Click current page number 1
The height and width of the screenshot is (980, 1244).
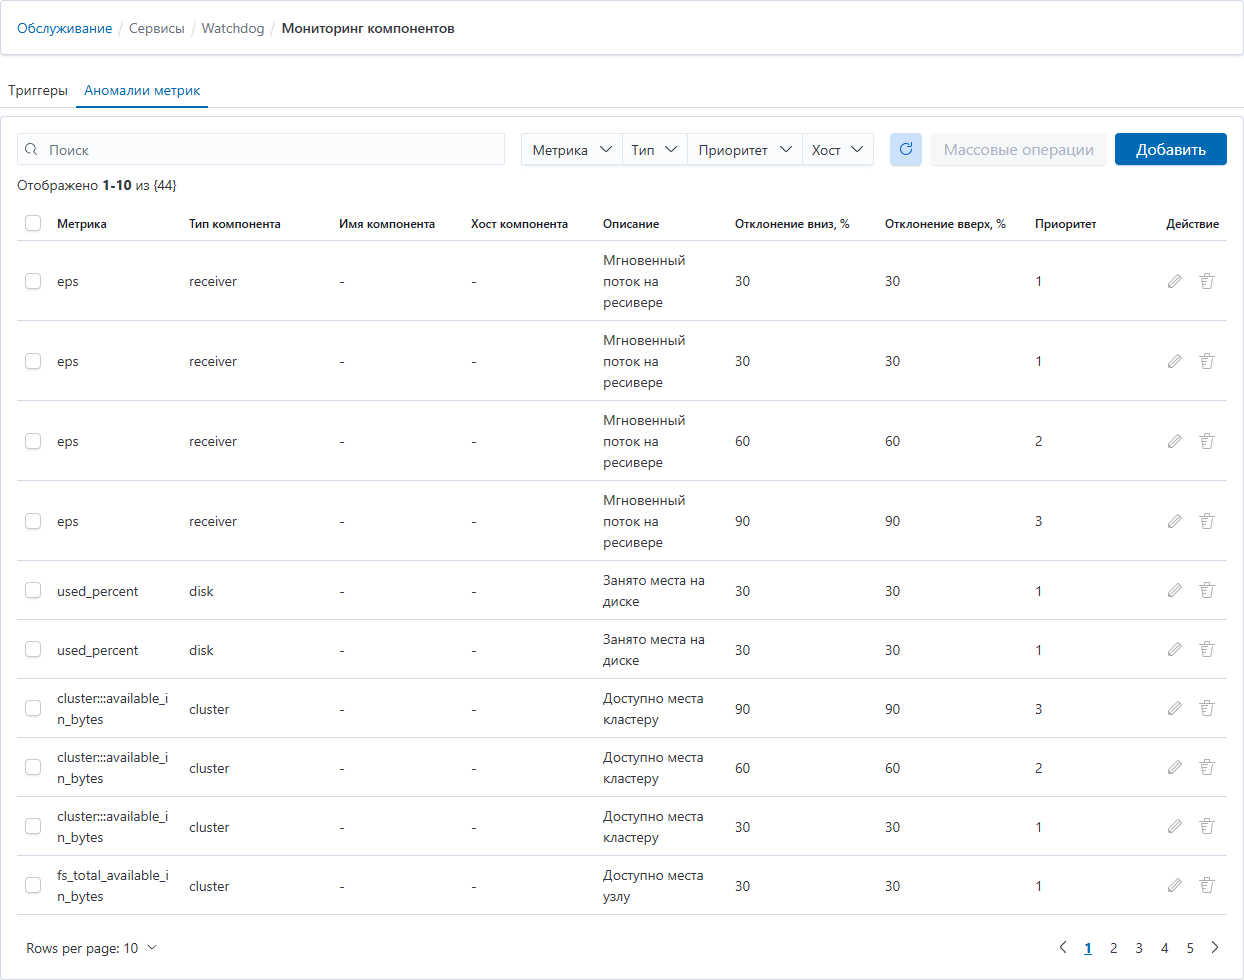pyautogui.click(x=1088, y=948)
